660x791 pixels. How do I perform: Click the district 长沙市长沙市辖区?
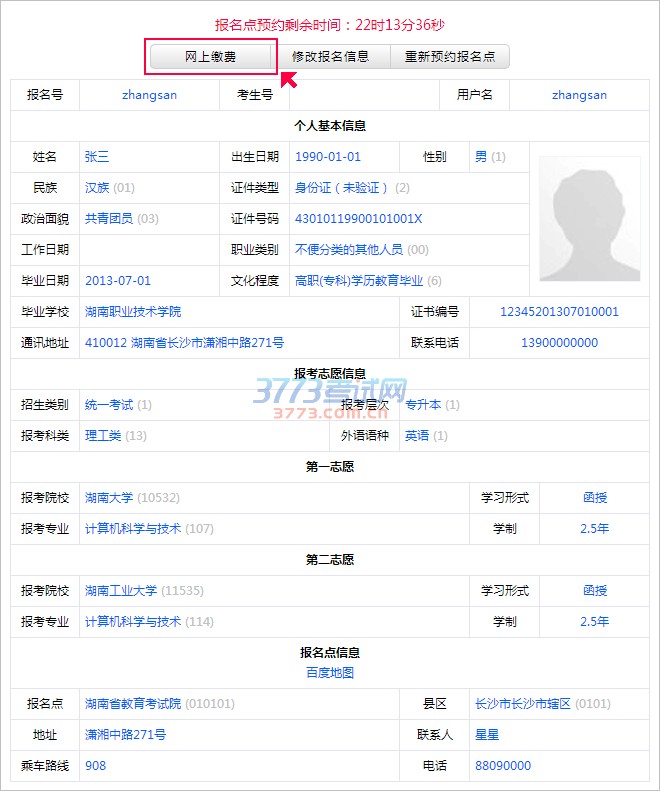pyautogui.click(x=522, y=704)
